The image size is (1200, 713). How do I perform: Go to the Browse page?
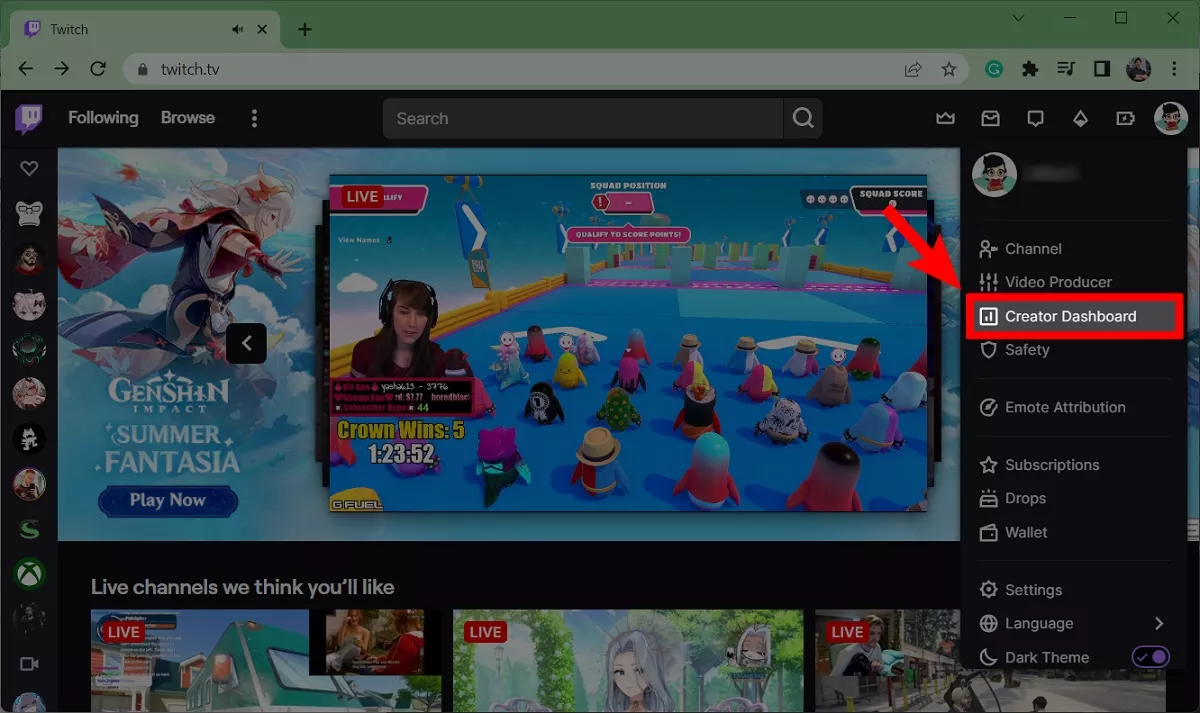[188, 118]
